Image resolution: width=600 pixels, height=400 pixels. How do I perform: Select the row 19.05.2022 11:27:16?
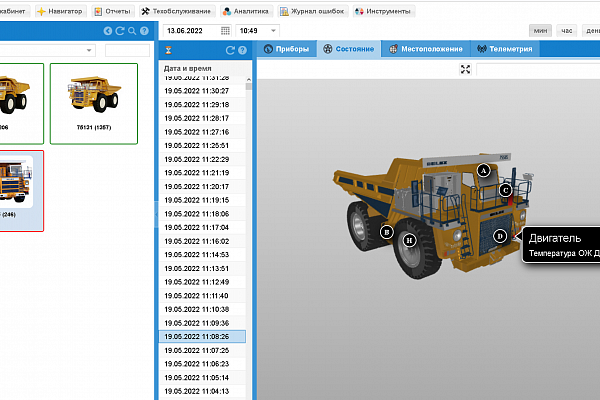point(202,132)
